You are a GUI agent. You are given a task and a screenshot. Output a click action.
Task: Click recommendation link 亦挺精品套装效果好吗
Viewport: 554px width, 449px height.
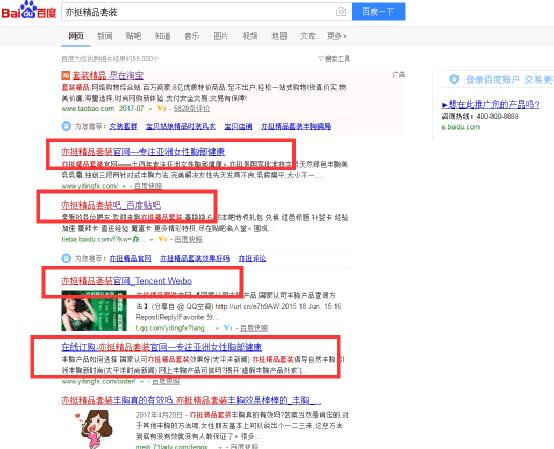195,258
